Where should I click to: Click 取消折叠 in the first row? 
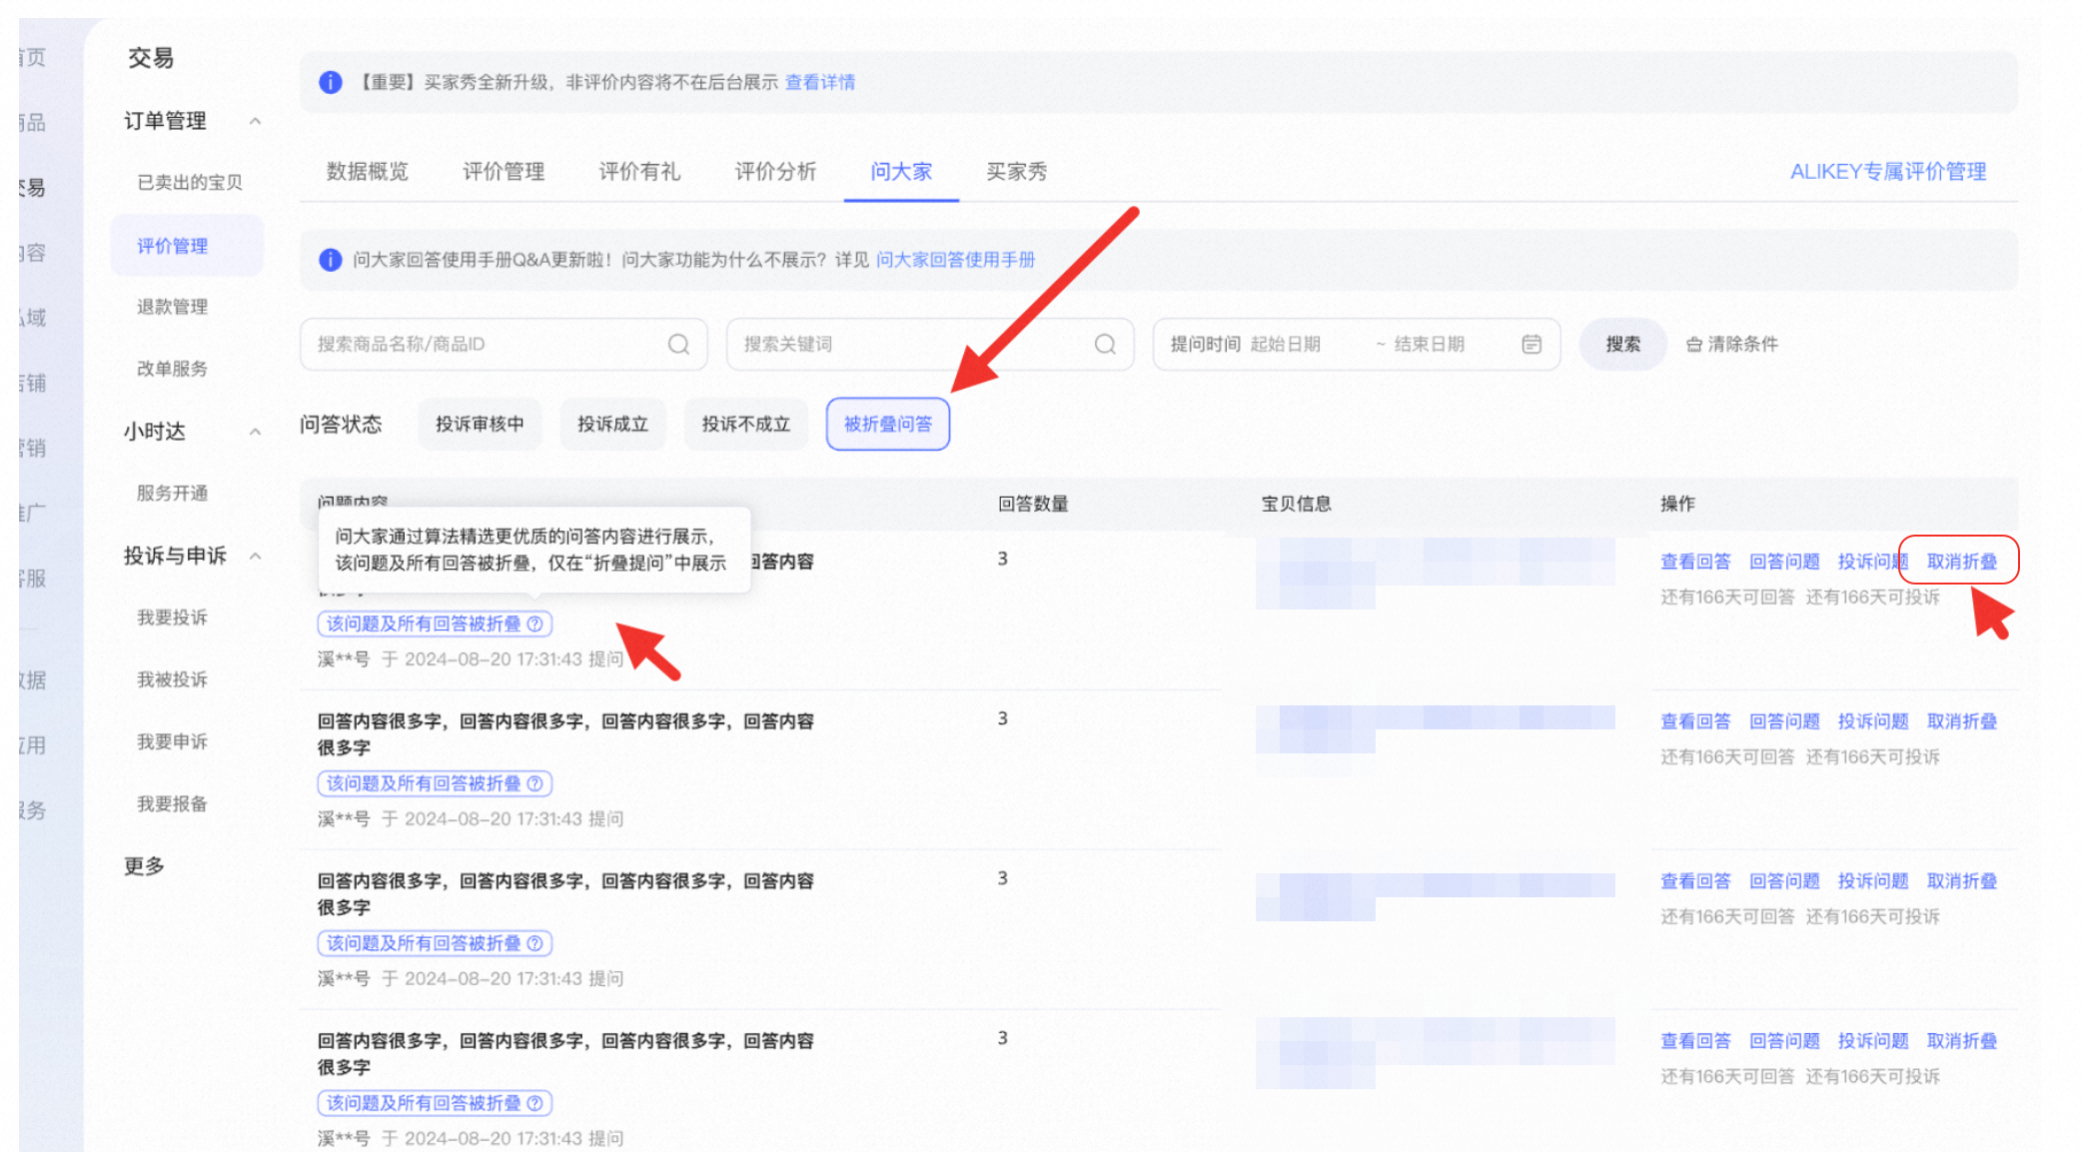coord(1961,562)
